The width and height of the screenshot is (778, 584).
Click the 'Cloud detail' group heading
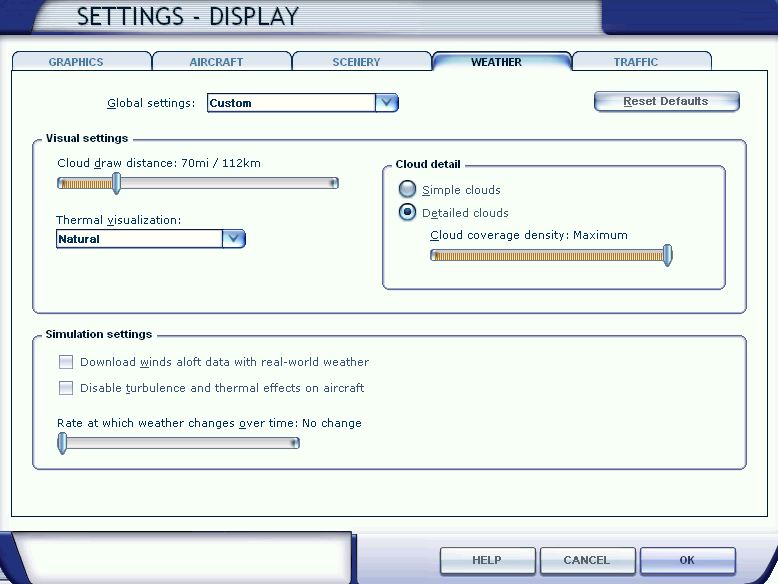point(428,164)
